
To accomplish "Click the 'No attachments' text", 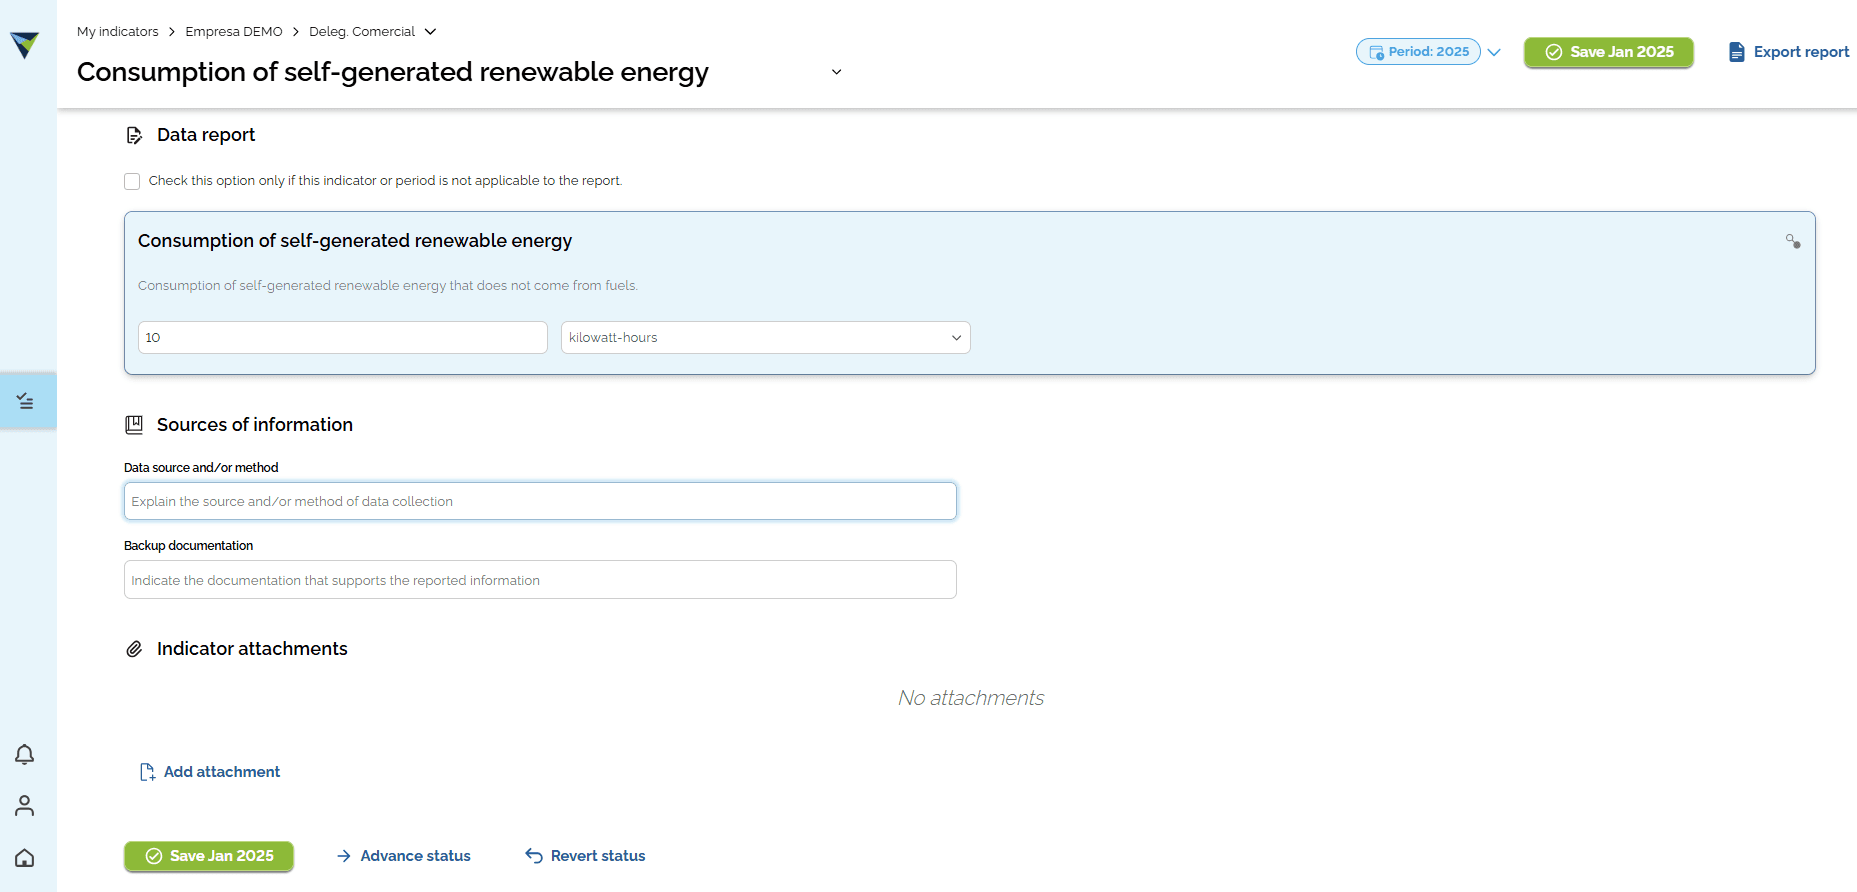I will [971, 698].
